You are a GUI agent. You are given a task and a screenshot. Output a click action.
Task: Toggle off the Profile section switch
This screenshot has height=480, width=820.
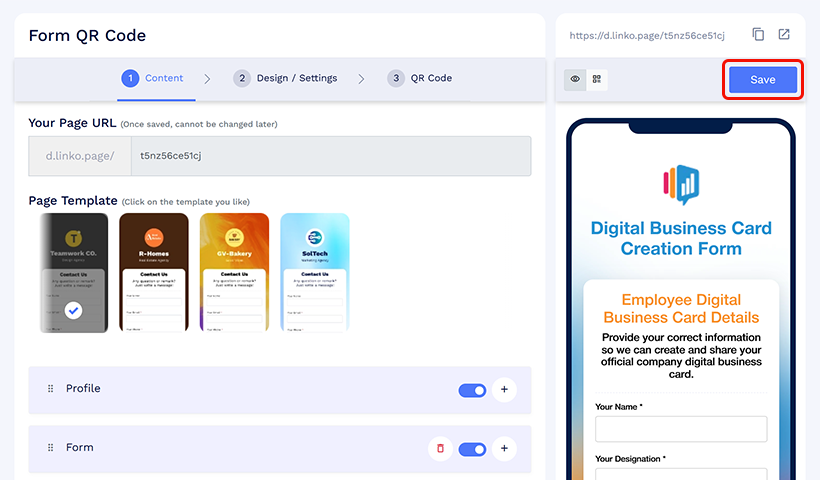tap(472, 390)
